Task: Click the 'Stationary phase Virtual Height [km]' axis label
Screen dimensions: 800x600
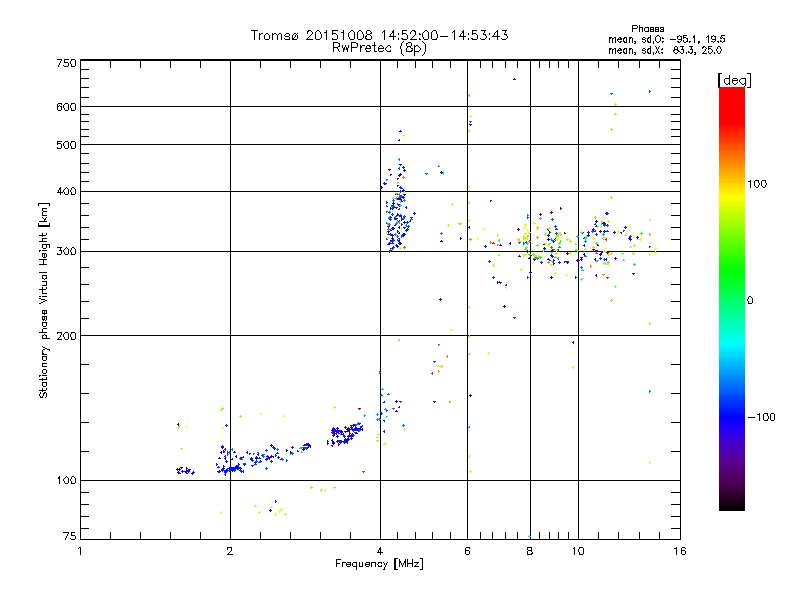Action: (x=43, y=301)
